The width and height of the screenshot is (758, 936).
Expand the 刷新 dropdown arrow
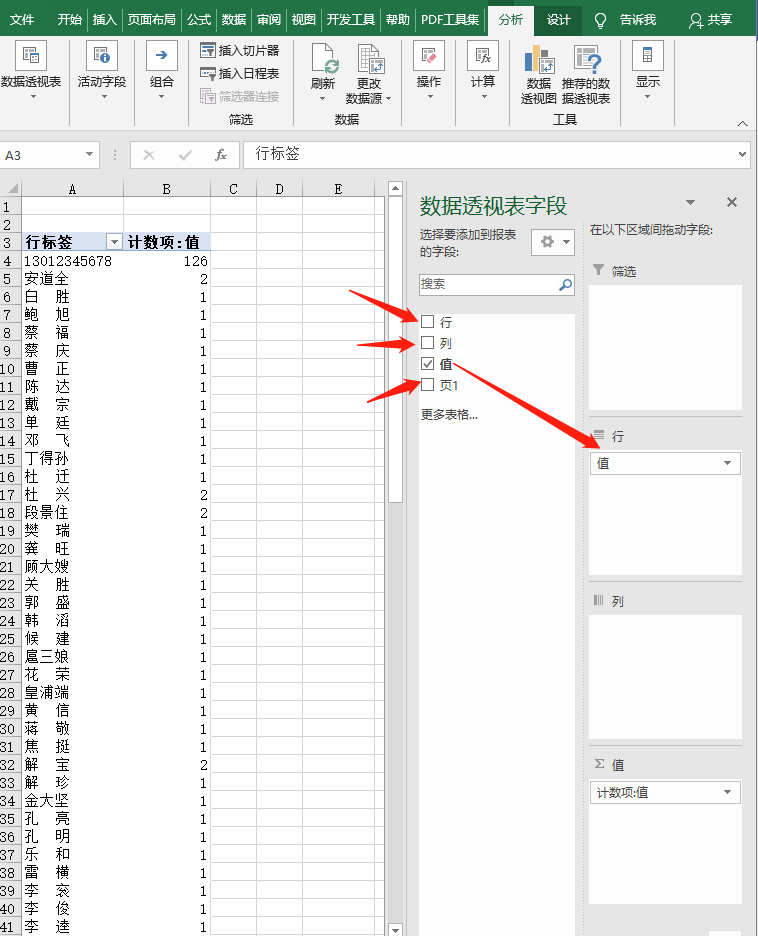pos(322,99)
